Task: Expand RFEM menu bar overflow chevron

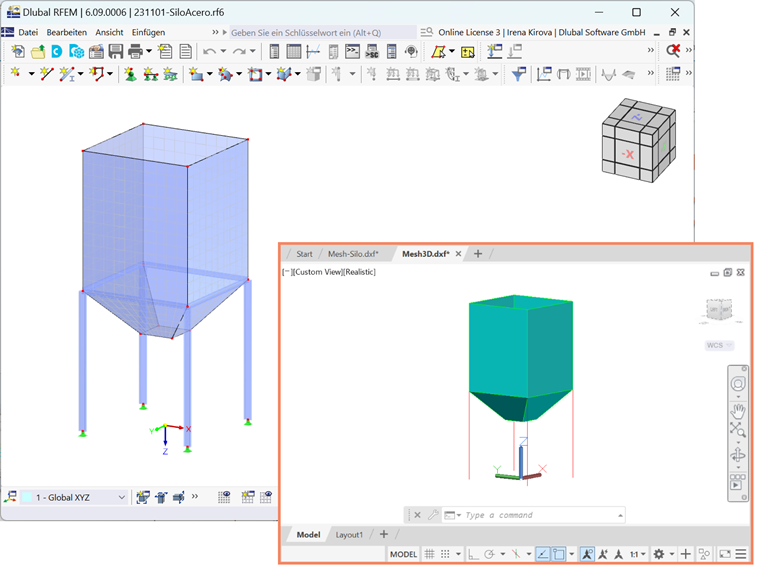Action: click(215, 32)
